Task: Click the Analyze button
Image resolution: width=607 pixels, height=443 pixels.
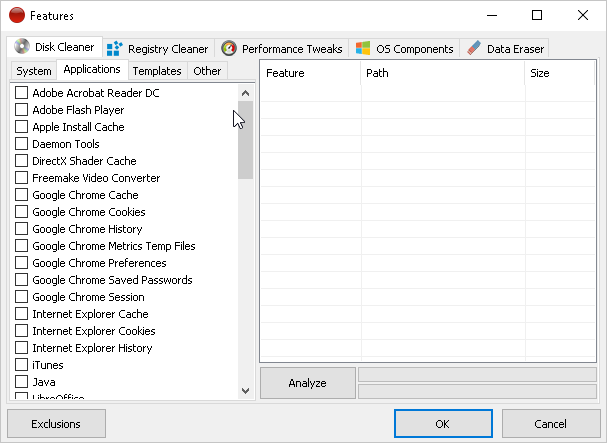Action: tap(308, 383)
